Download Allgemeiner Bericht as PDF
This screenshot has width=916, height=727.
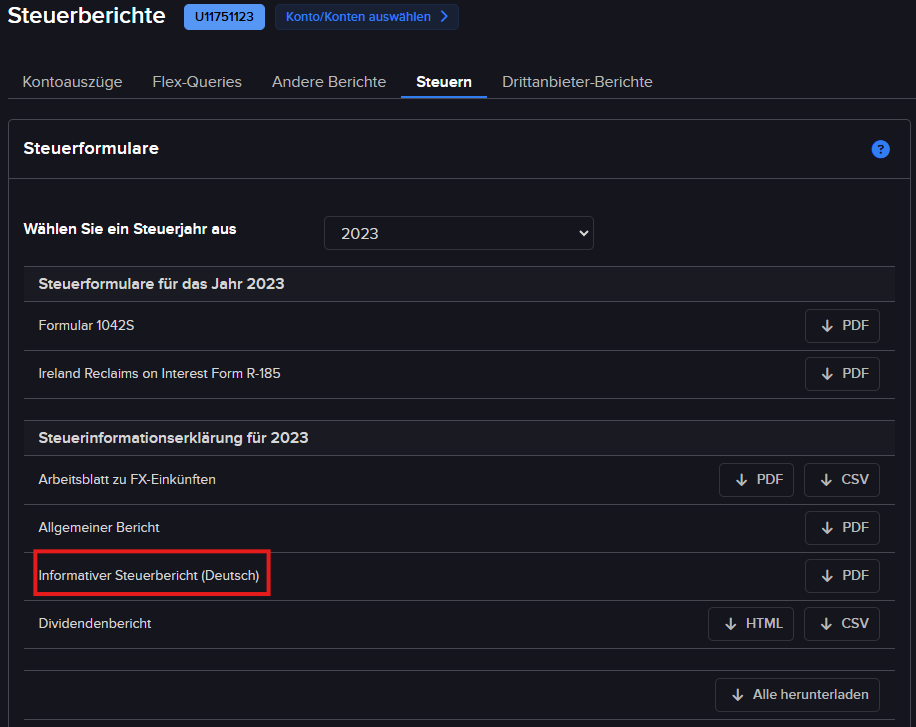842,528
